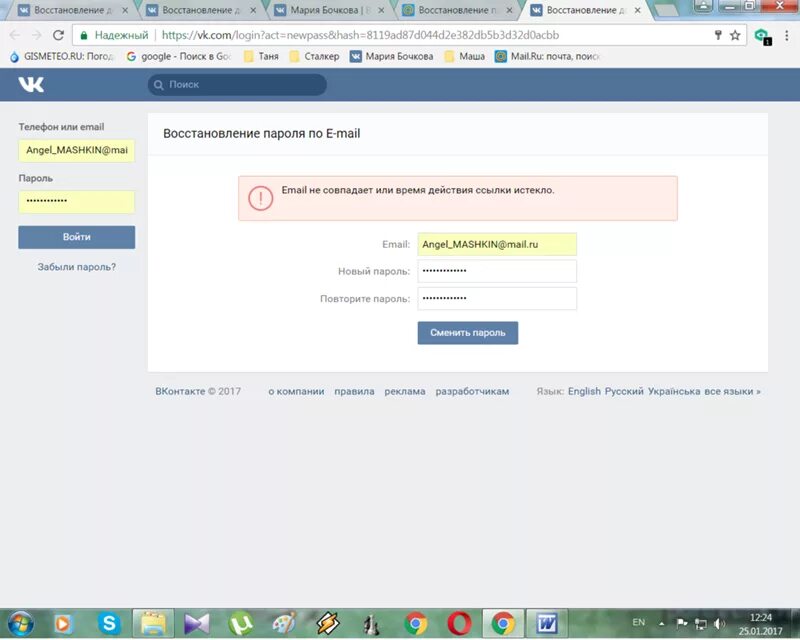This screenshot has height=640, width=800.
Task: Click the secure lock icon in address bar
Action: pyautogui.click(x=84, y=35)
